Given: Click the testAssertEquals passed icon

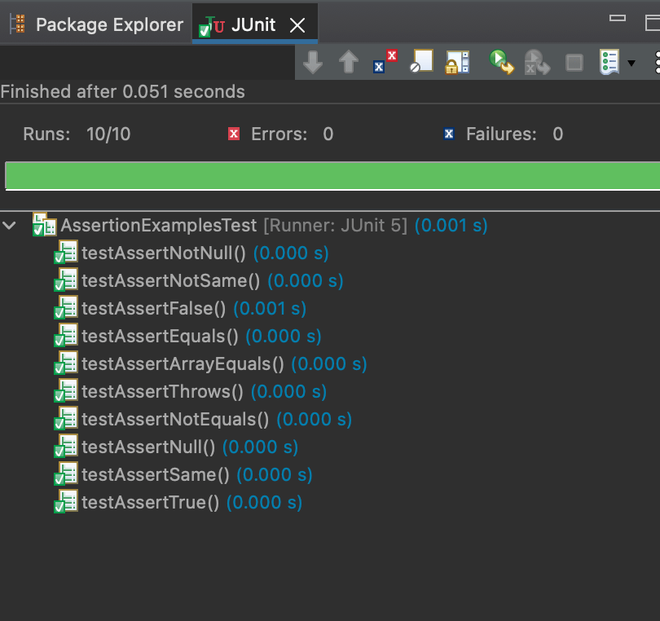Looking at the screenshot, I should coord(66,335).
